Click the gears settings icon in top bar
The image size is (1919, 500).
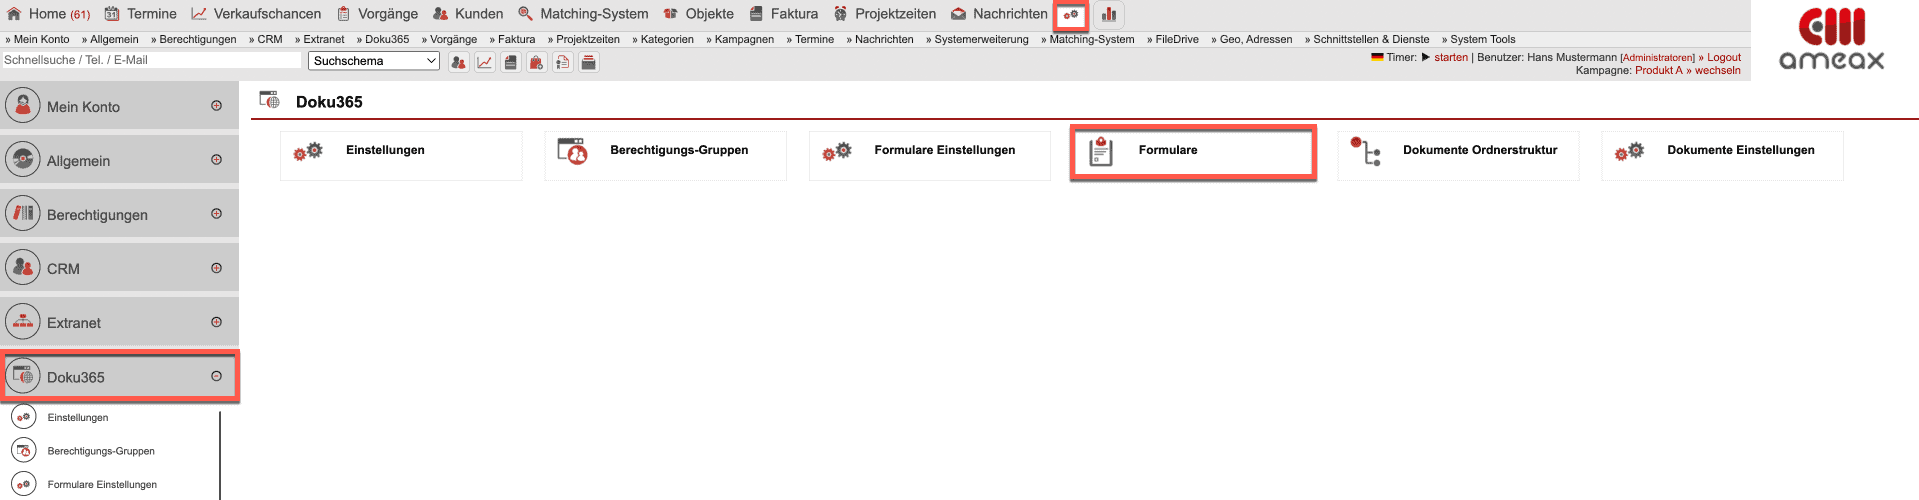[x=1071, y=15]
